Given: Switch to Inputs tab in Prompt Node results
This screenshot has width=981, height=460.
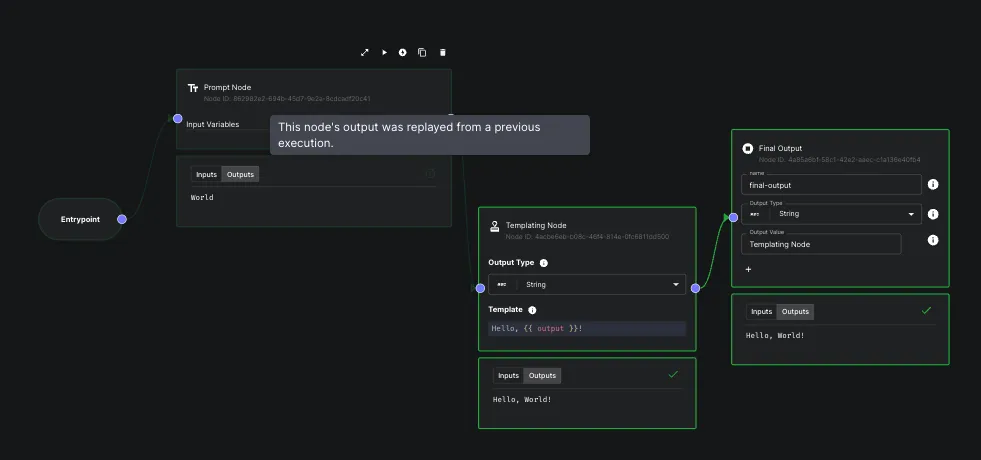Looking at the screenshot, I should [x=206, y=175].
